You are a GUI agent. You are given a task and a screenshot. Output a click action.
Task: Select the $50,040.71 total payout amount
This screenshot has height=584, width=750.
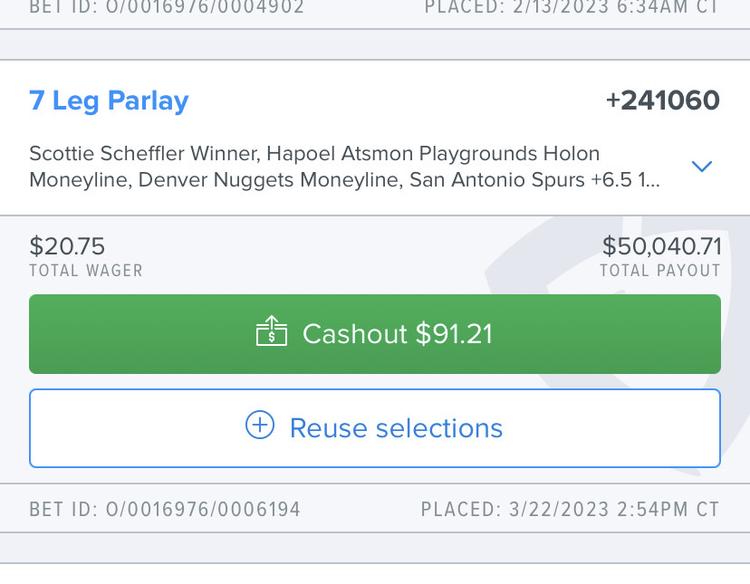click(662, 246)
